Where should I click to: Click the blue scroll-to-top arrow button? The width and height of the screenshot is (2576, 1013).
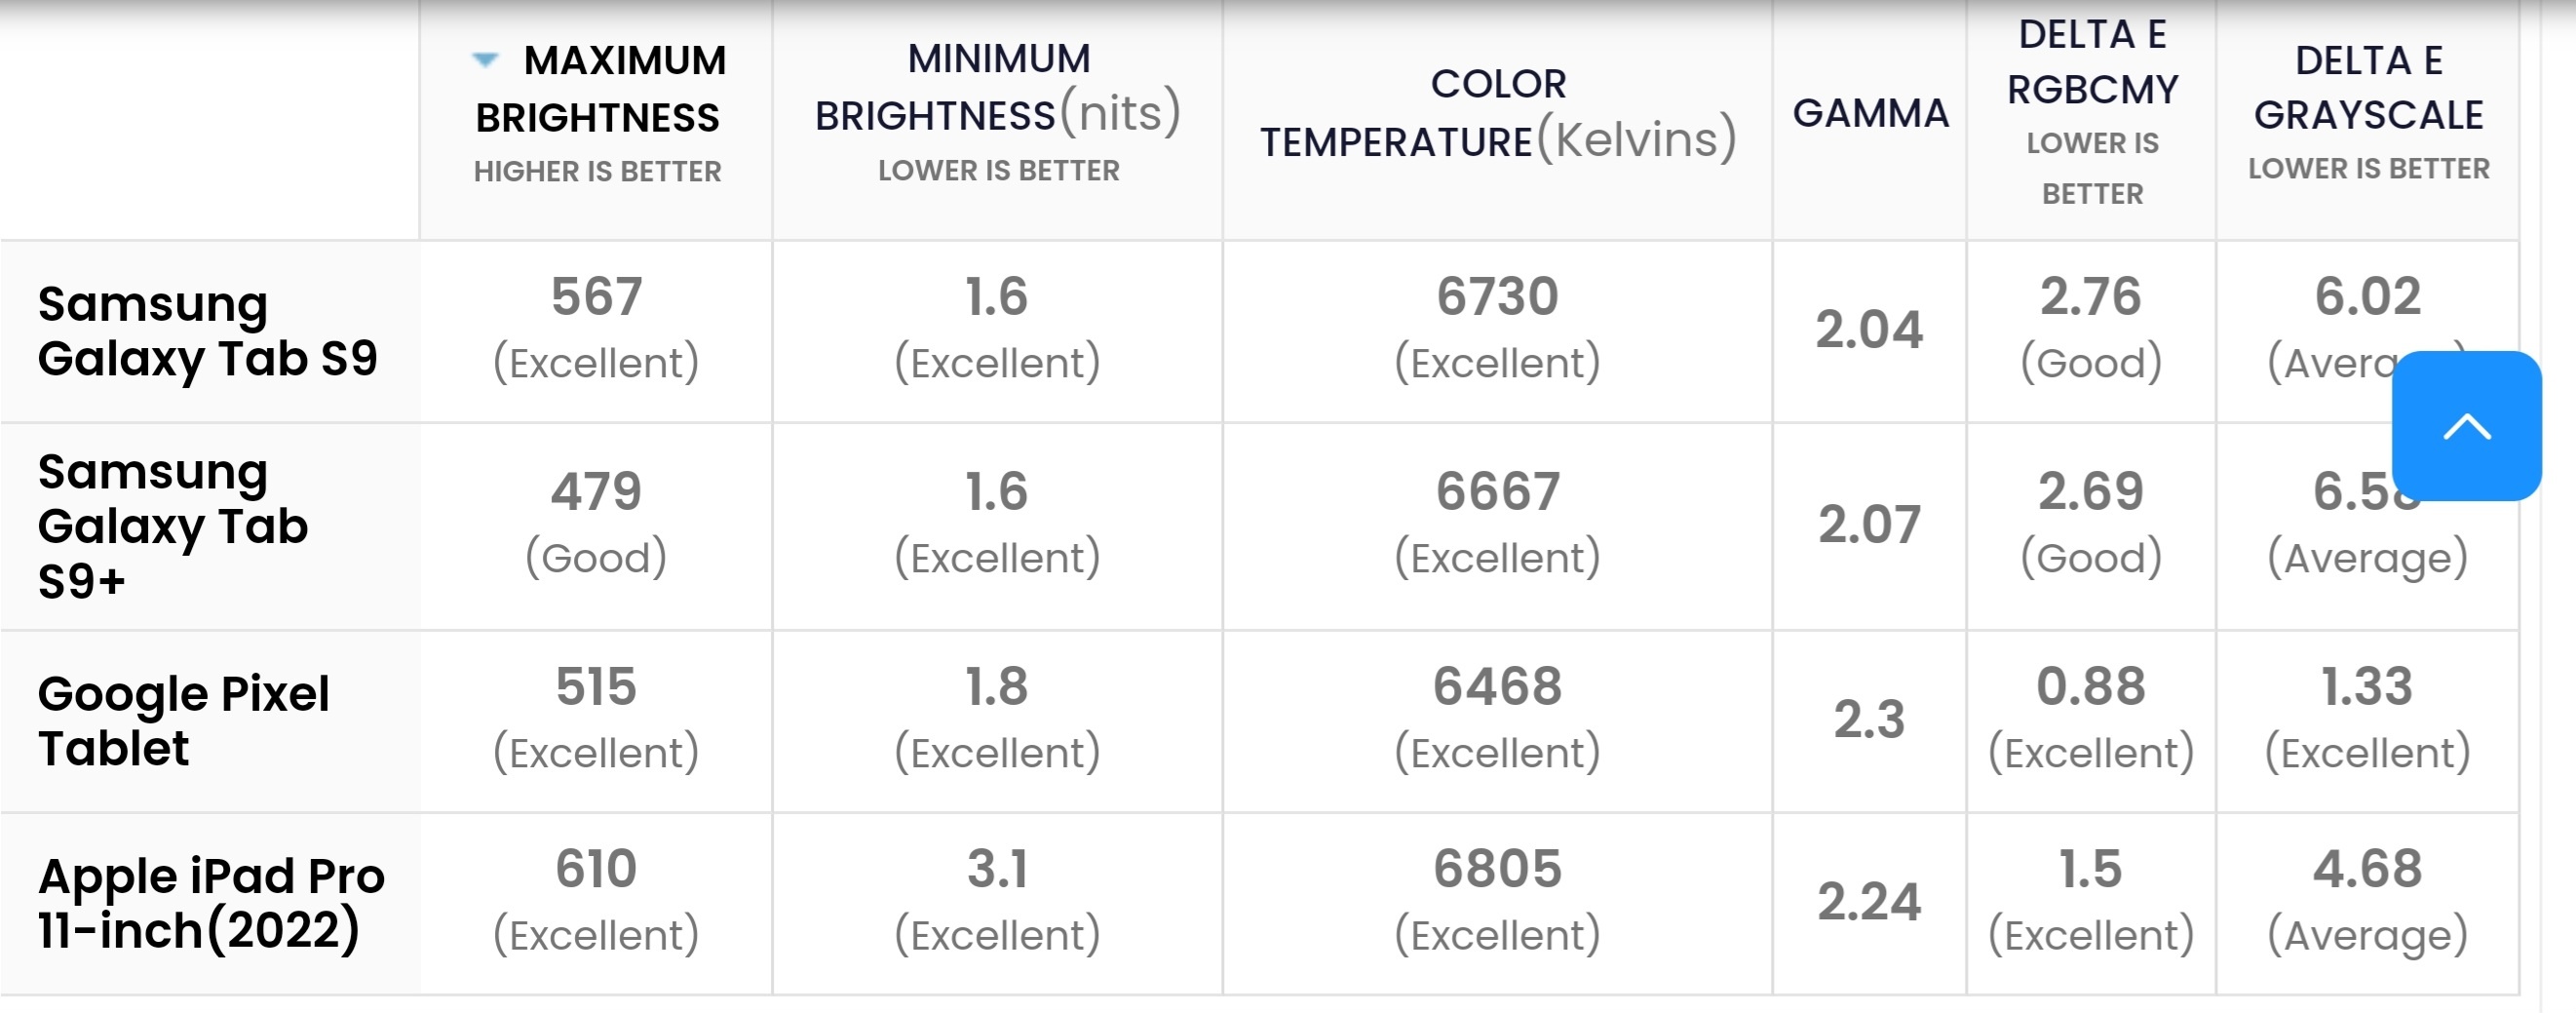pos(2466,426)
